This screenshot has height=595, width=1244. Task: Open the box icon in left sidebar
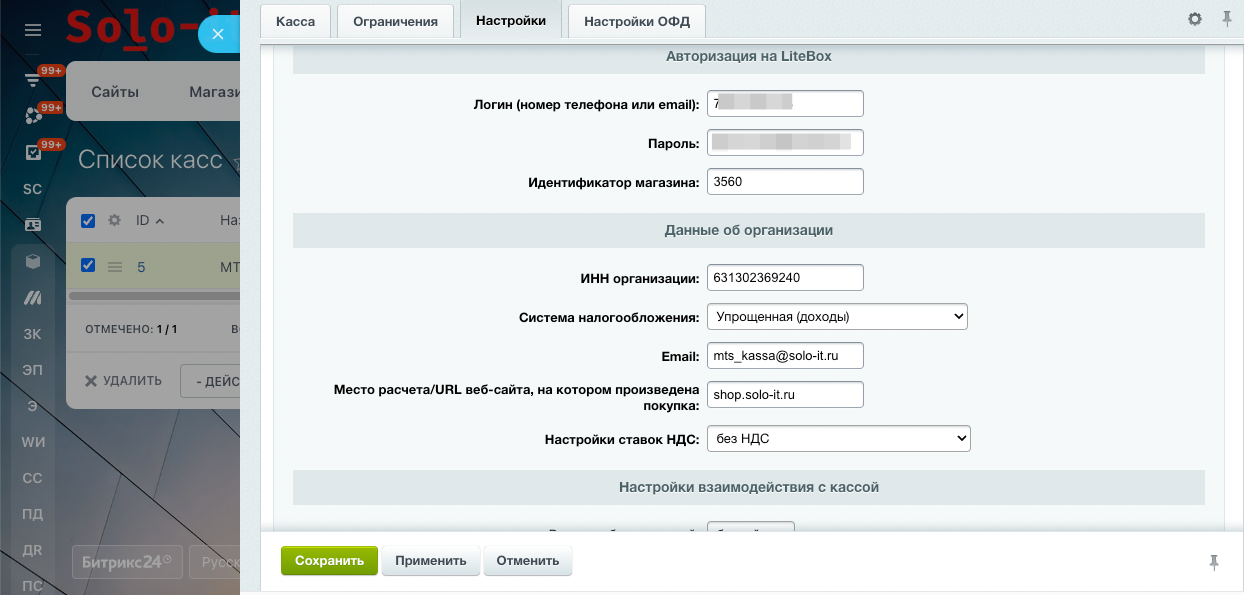point(33,262)
